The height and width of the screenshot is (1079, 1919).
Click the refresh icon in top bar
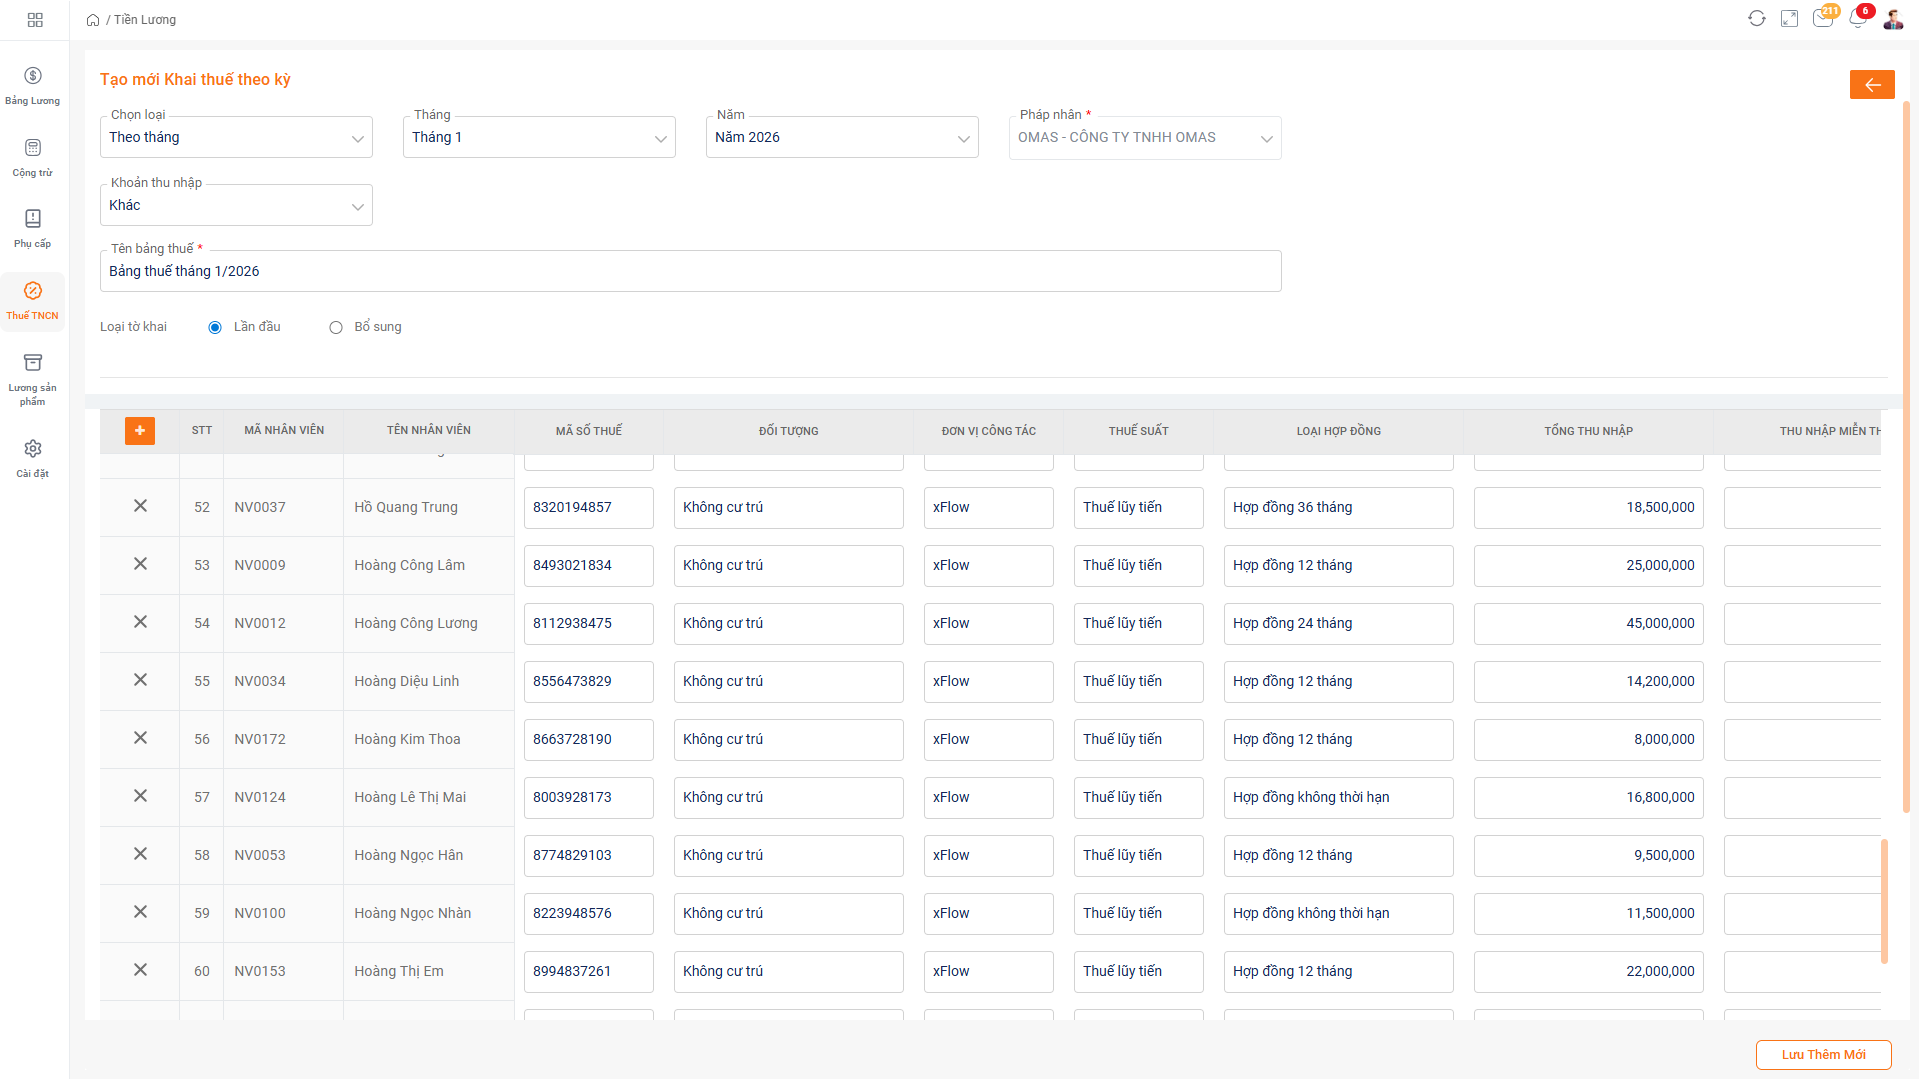pyautogui.click(x=1756, y=19)
